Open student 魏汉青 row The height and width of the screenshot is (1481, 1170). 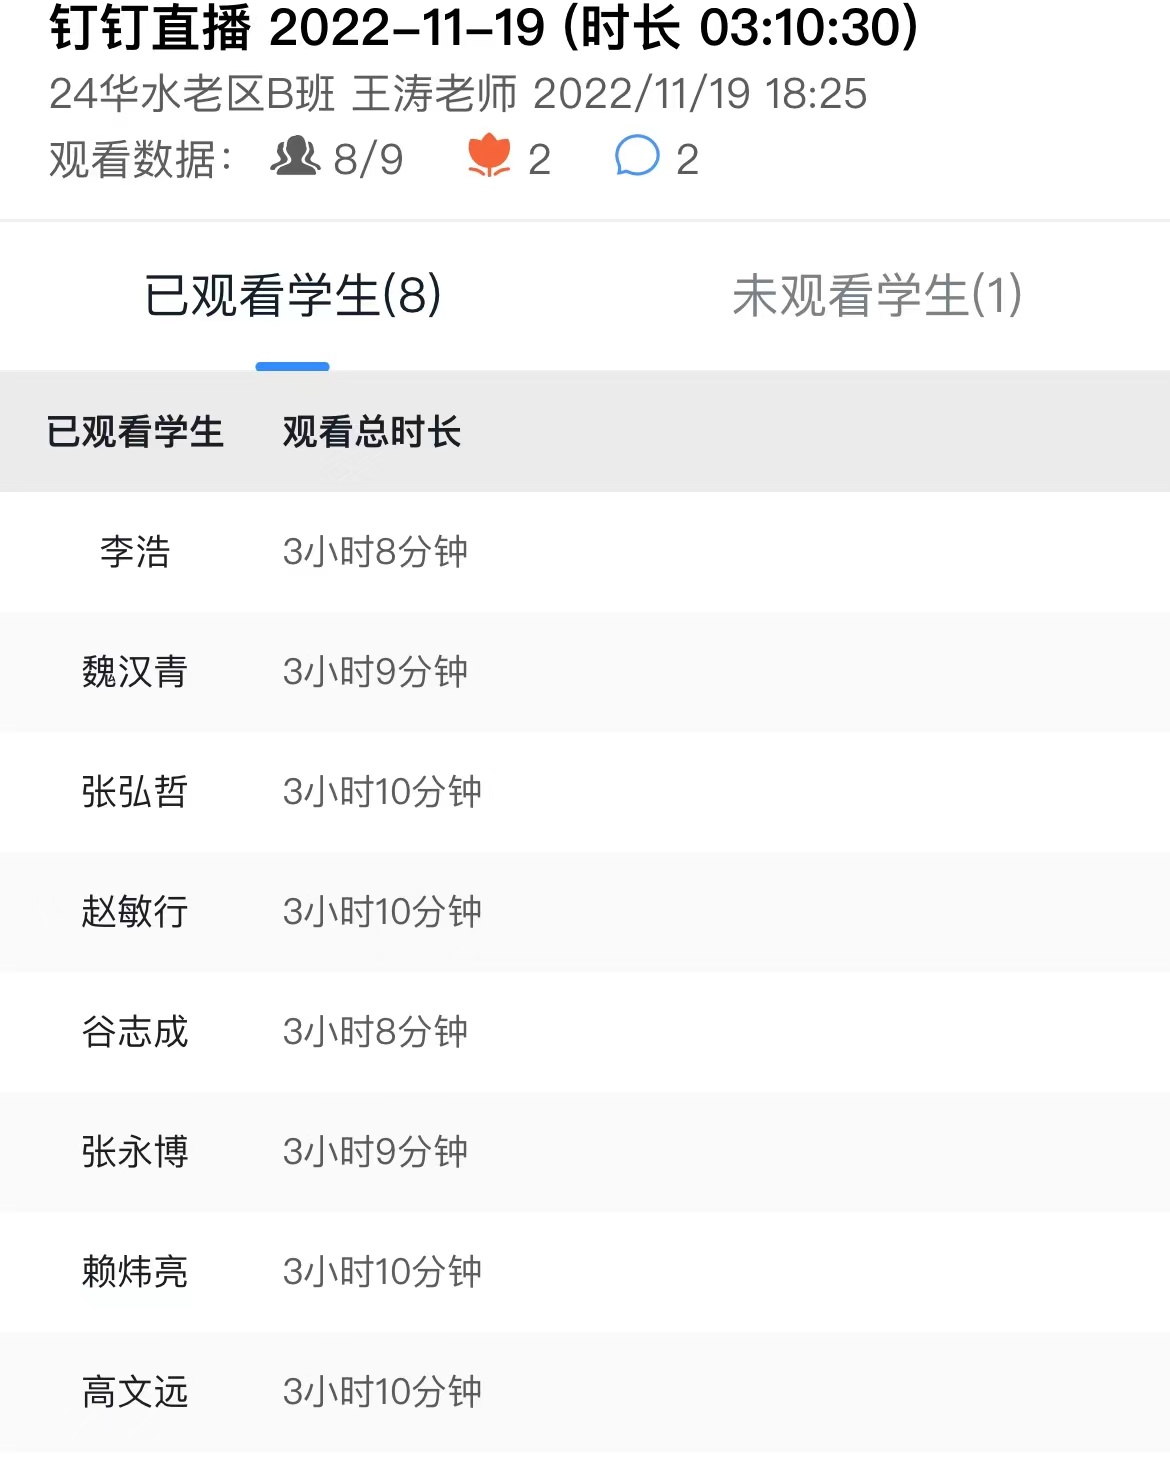[585, 672]
